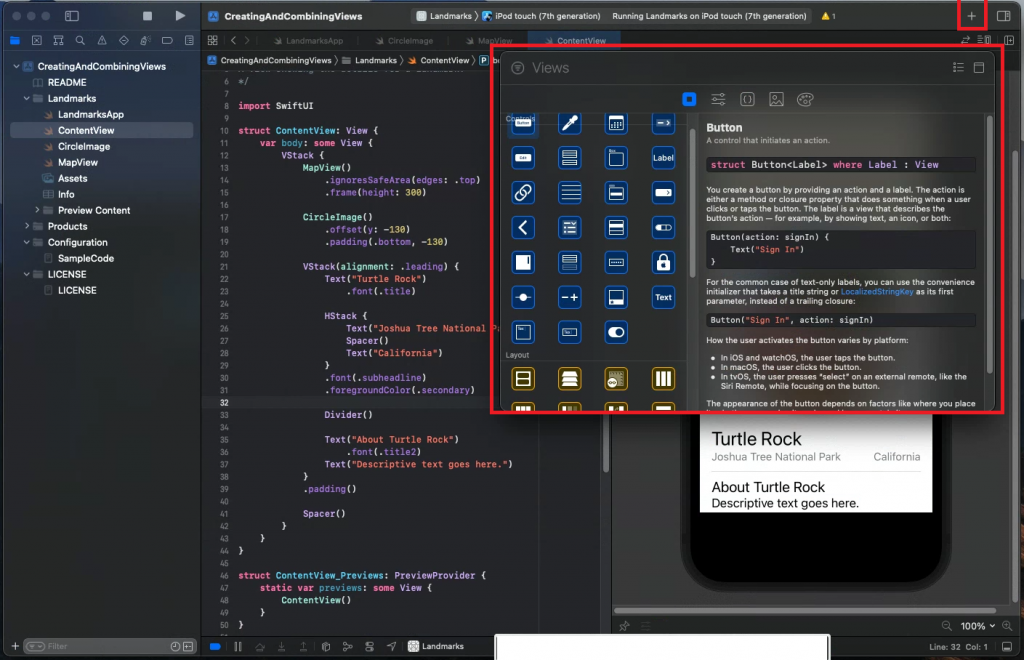1024x660 pixels.
Task: Select the Text view
Action: click(x=663, y=297)
